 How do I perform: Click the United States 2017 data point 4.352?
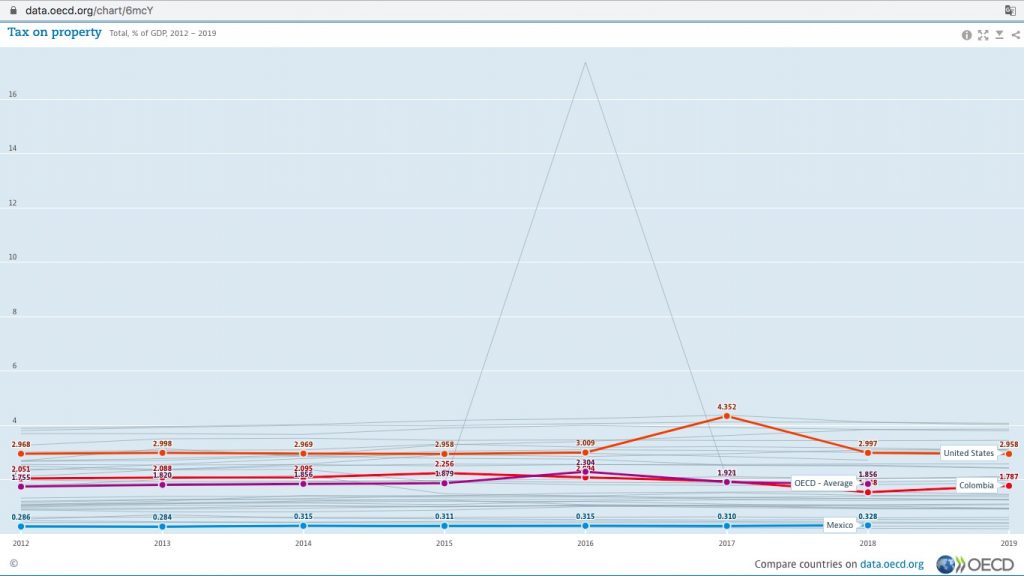[x=727, y=416]
